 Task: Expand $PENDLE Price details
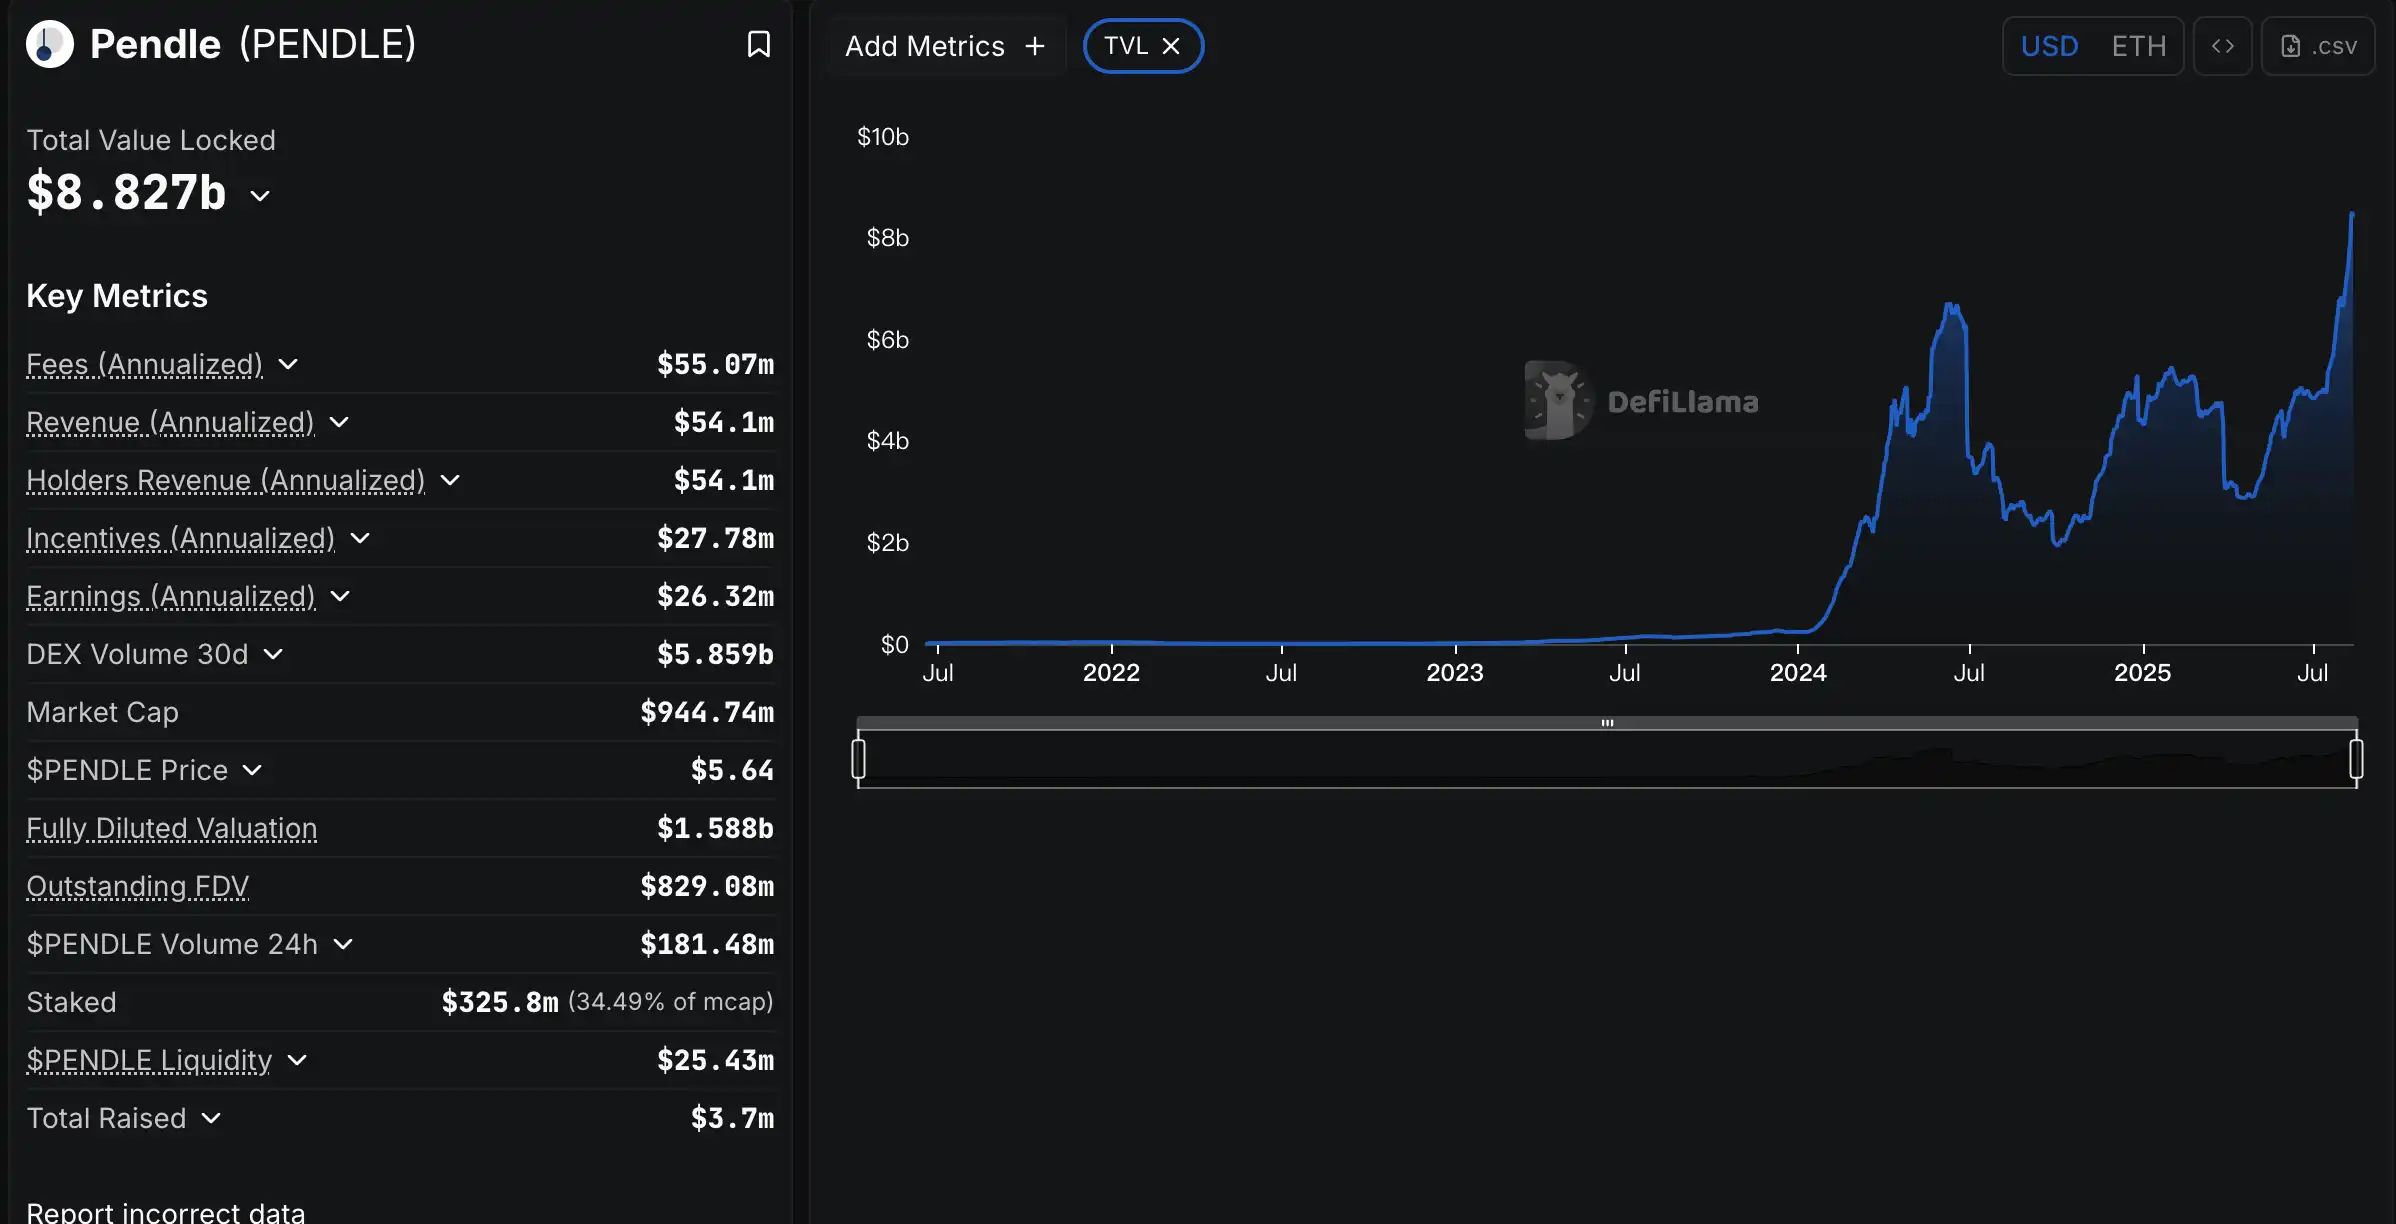click(x=252, y=770)
